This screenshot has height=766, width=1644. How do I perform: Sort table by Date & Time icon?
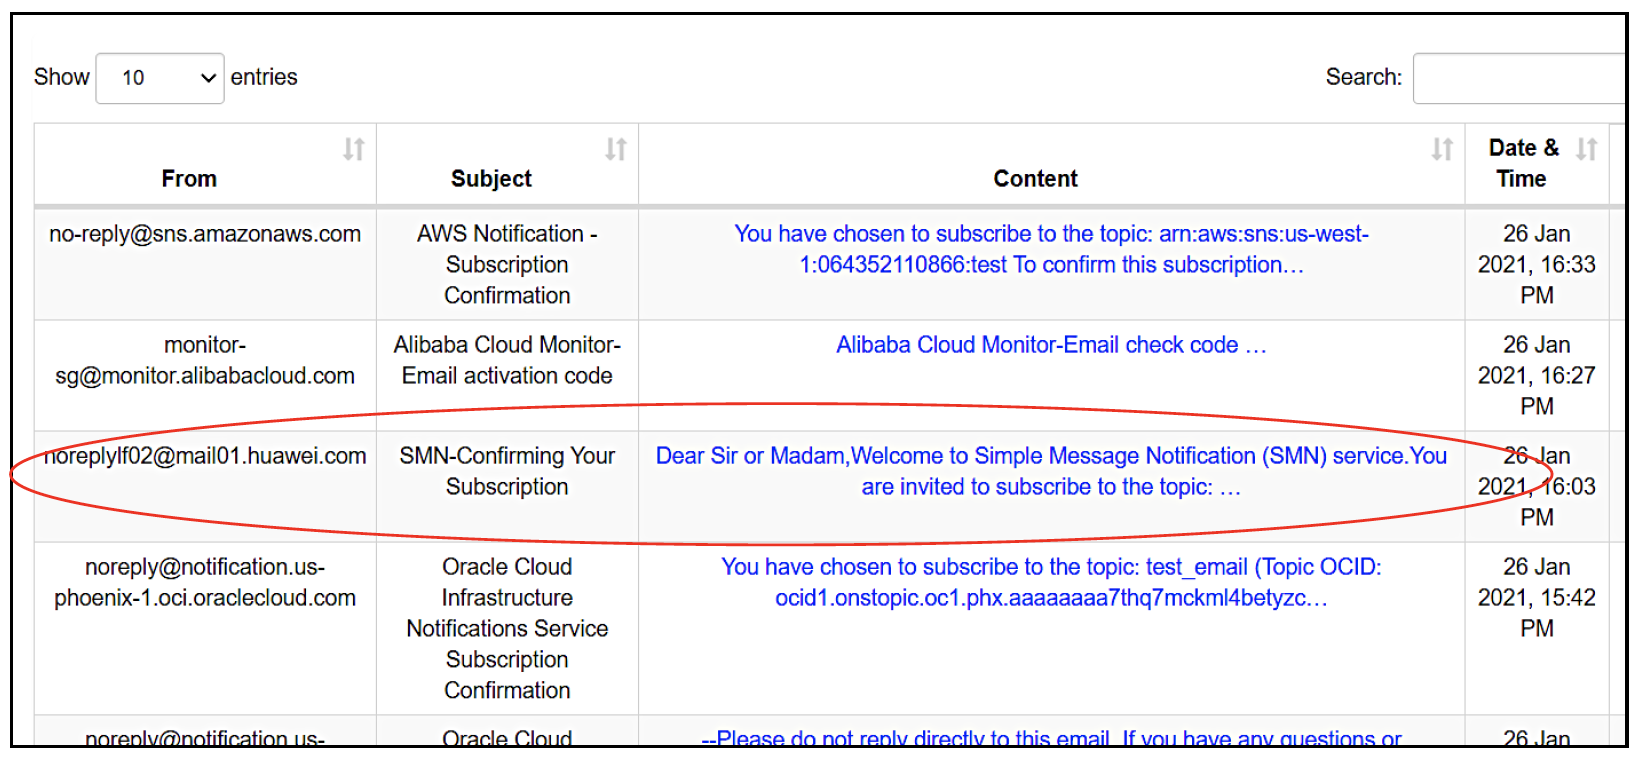(1586, 149)
